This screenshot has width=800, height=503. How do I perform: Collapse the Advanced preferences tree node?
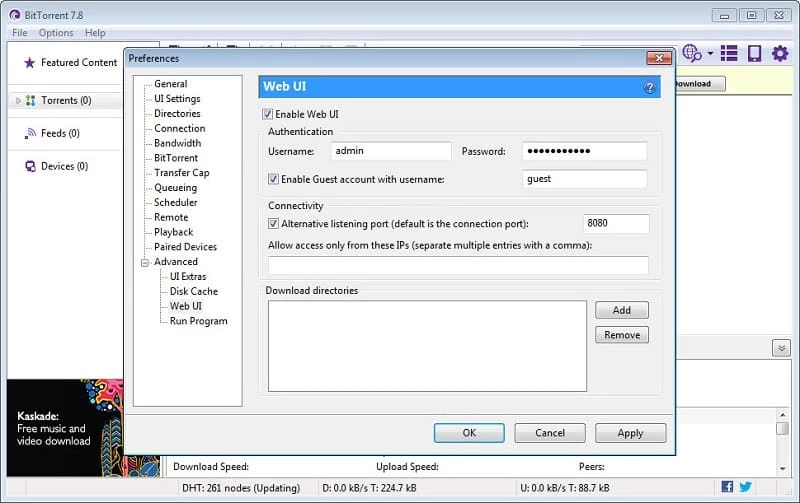tap(145, 262)
